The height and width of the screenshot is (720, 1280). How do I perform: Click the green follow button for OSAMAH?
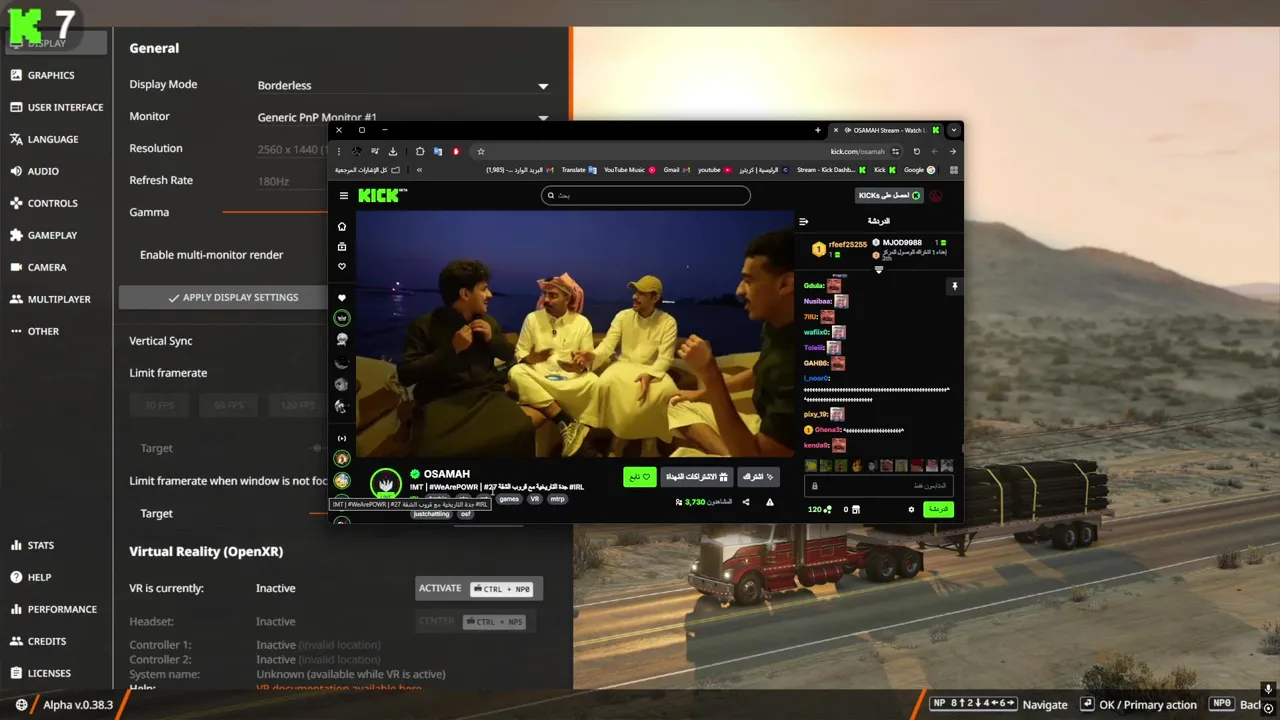tap(640, 477)
